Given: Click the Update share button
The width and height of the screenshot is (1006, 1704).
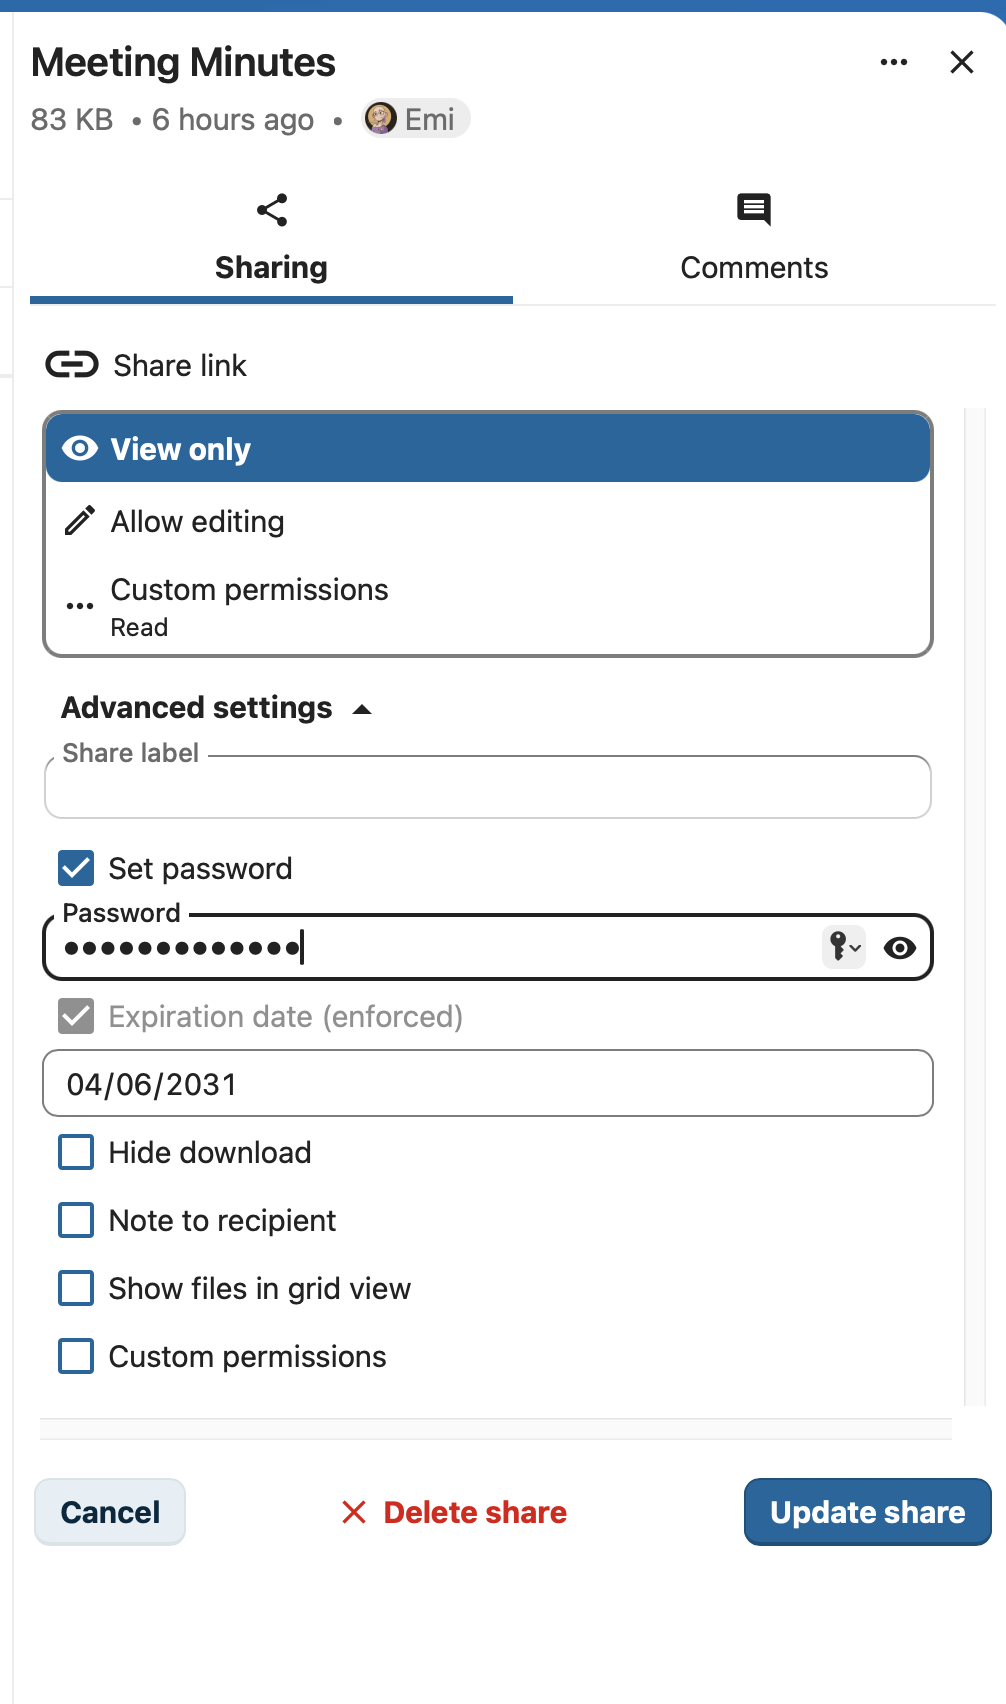Looking at the screenshot, I should (868, 1512).
